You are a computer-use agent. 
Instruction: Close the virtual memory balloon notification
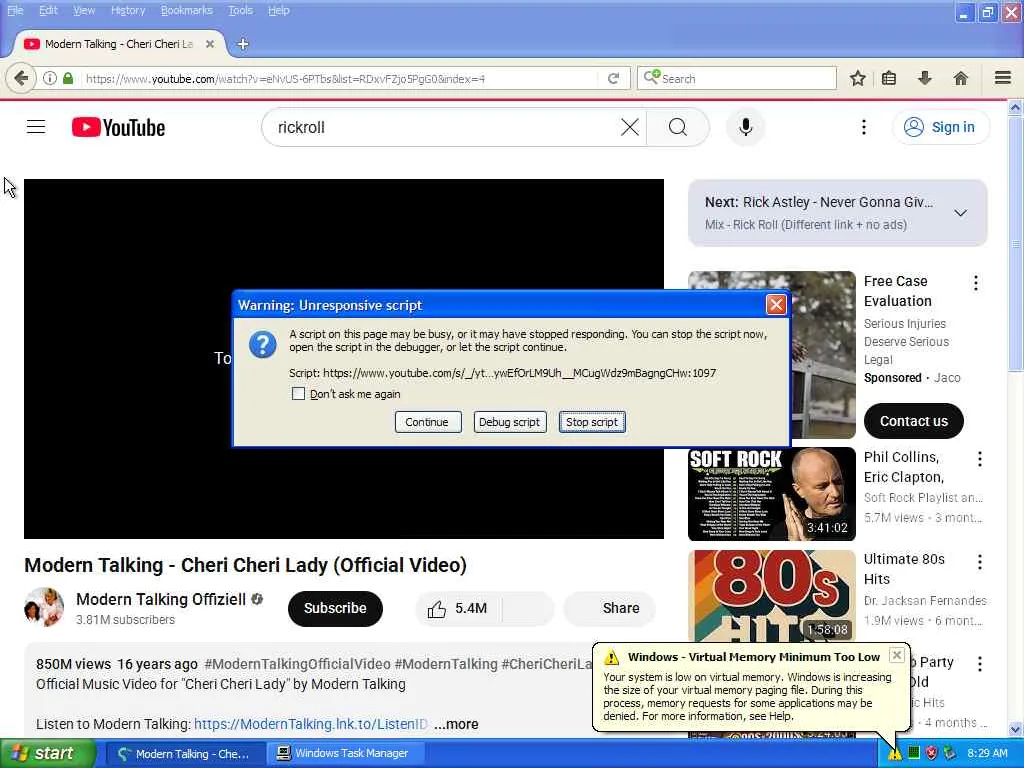tap(897, 655)
